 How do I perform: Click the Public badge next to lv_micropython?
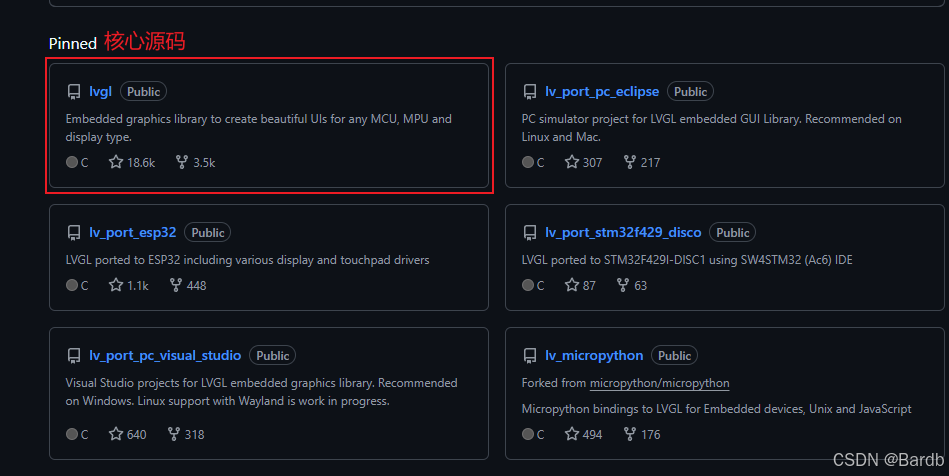tap(674, 355)
